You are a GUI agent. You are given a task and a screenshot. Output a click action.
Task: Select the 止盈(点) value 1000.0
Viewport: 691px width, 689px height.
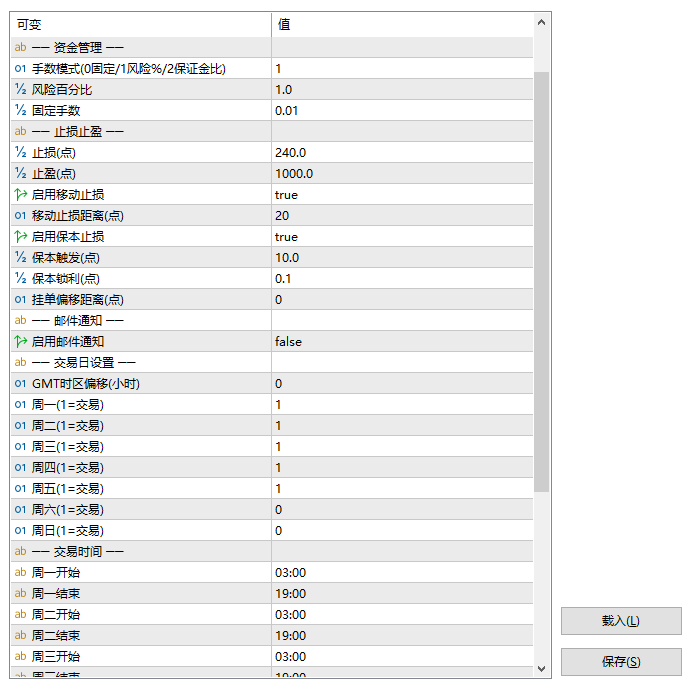[x=294, y=174]
